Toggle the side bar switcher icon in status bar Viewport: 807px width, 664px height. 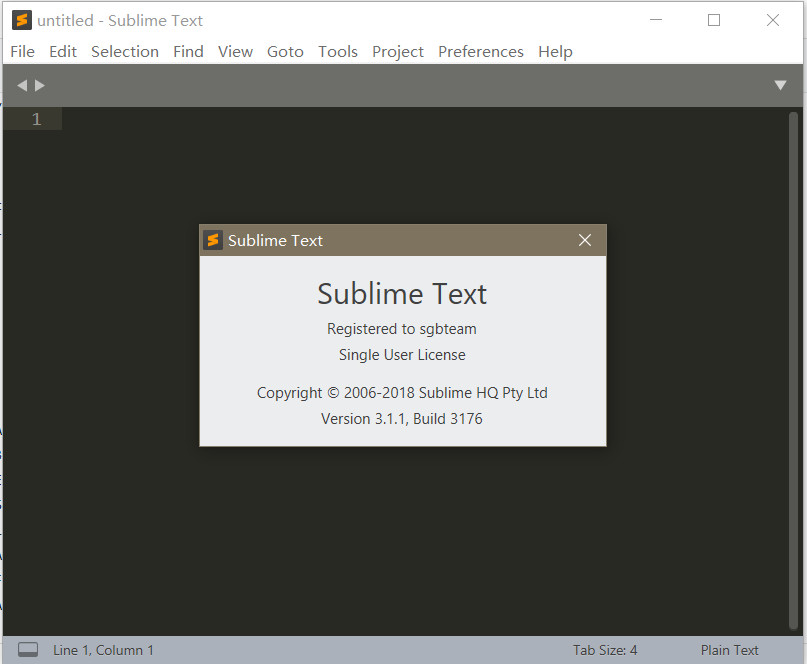tap(28, 650)
